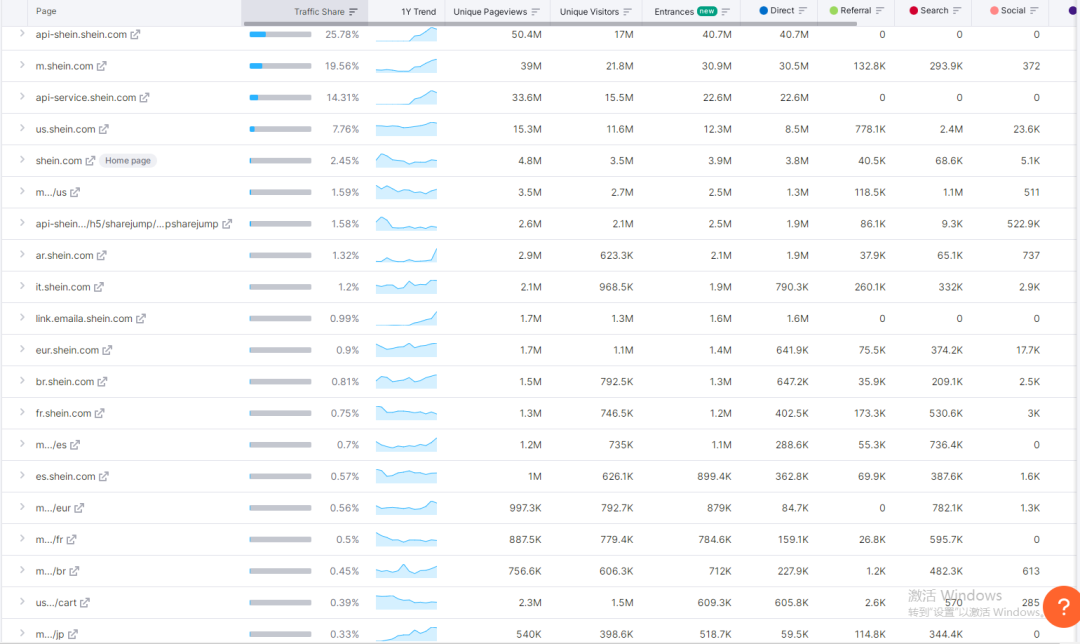Sort table by Referral traffic column
Image resolution: width=1080 pixels, height=644 pixels.
point(880,10)
